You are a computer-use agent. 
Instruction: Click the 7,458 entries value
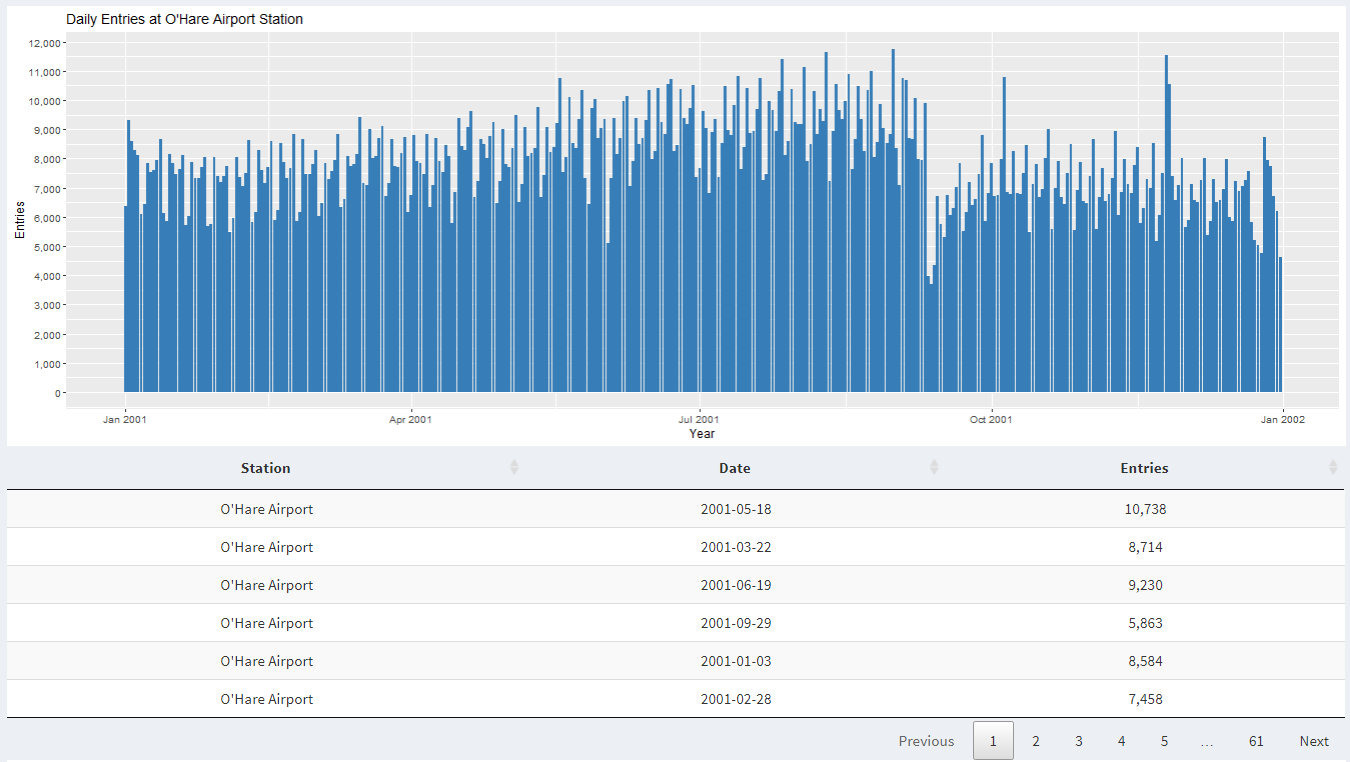coord(1145,699)
